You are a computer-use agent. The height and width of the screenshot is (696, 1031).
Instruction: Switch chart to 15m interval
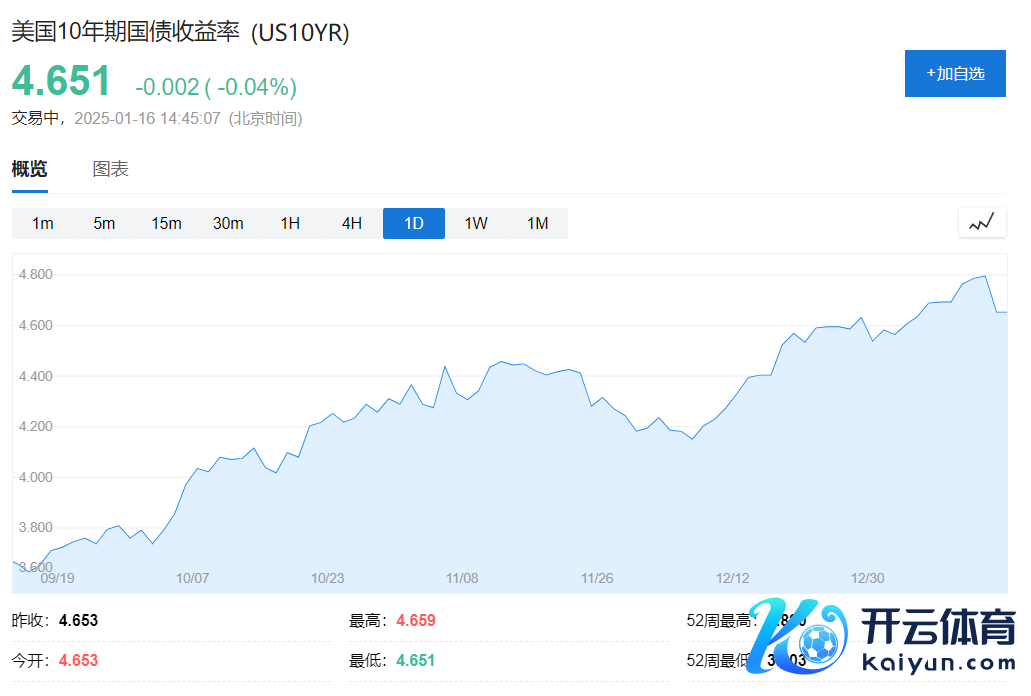pos(166,223)
